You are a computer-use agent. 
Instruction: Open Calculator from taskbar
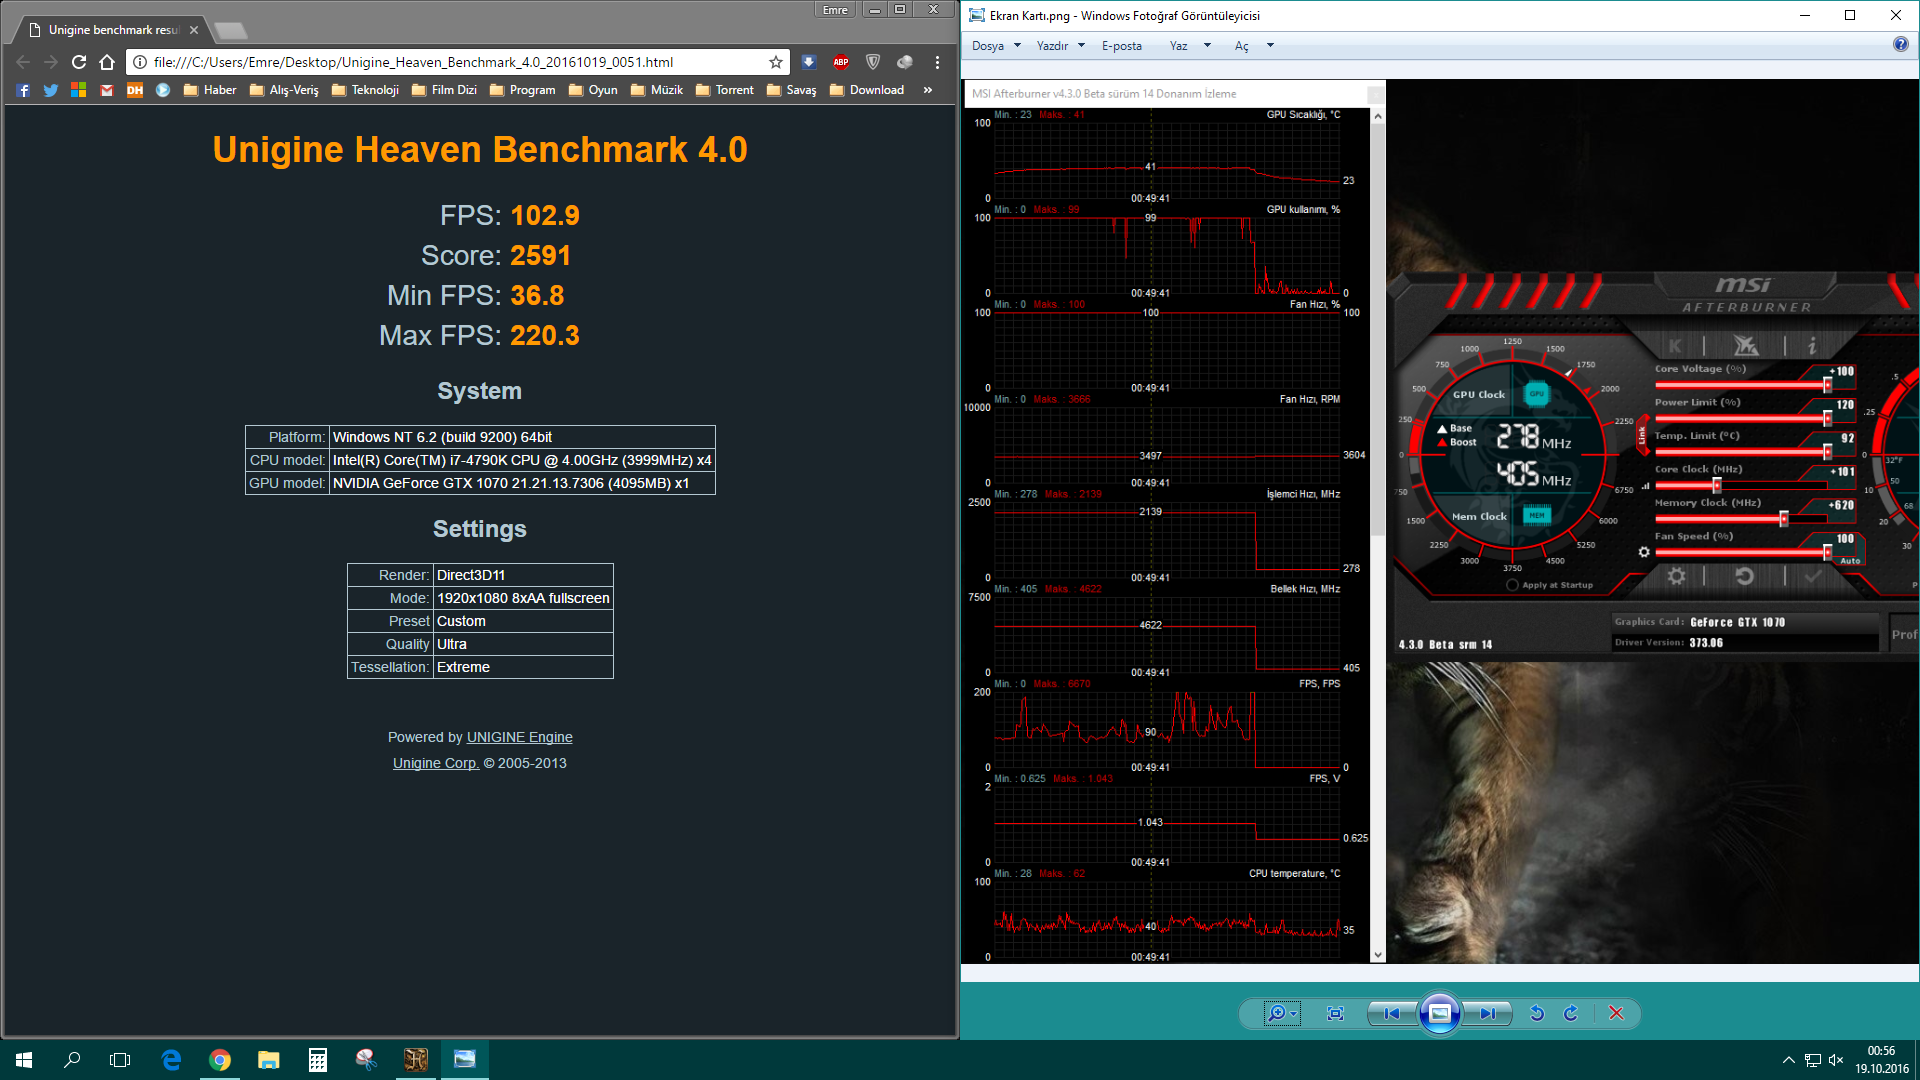tap(317, 1060)
